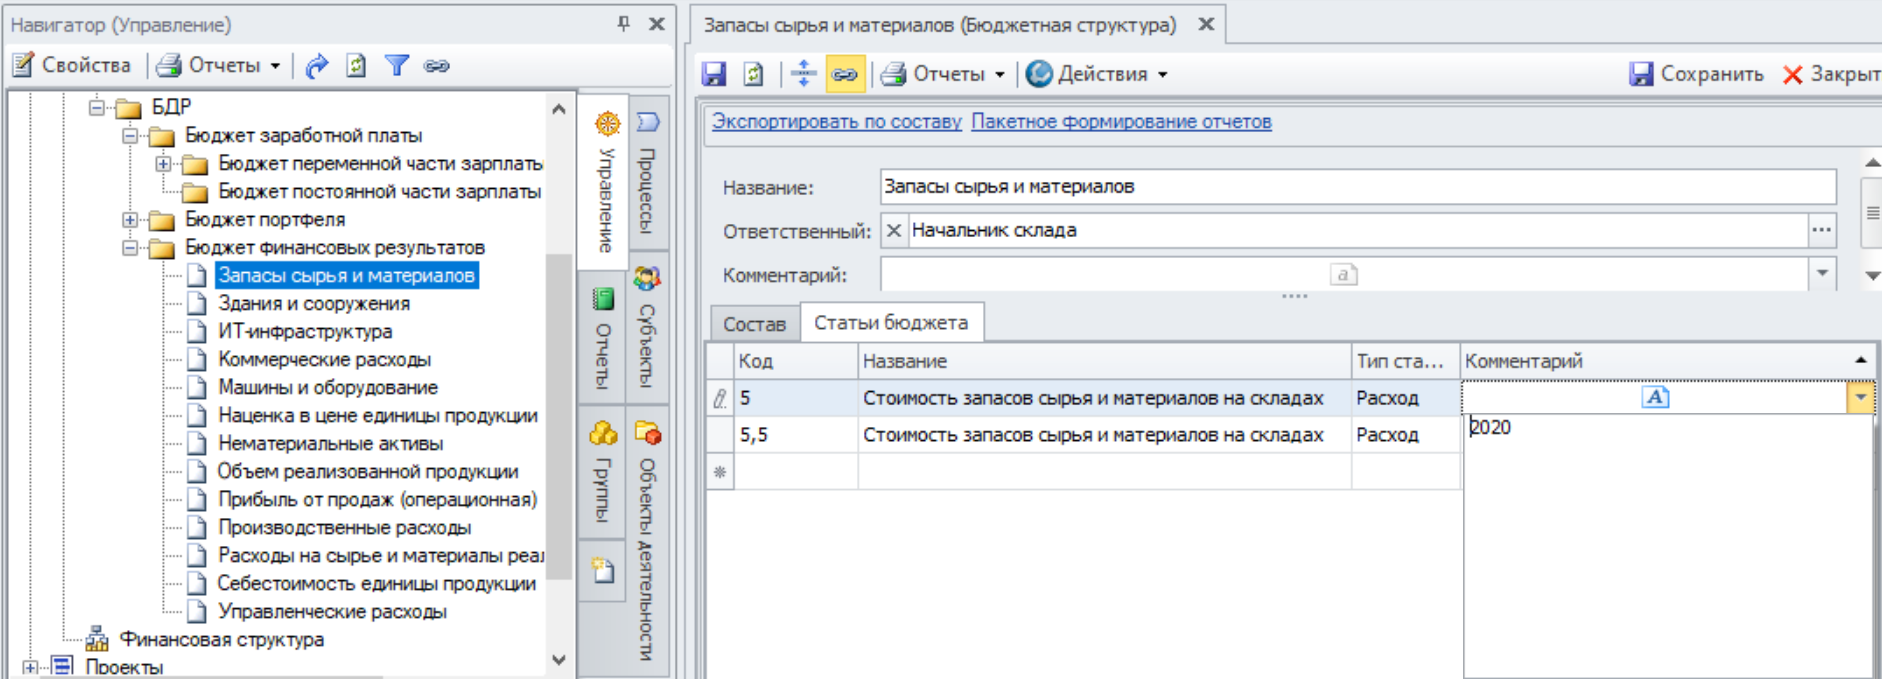Clear the Ответственный field with X button
The height and width of the screenshot is (679, 1882).
894,230
